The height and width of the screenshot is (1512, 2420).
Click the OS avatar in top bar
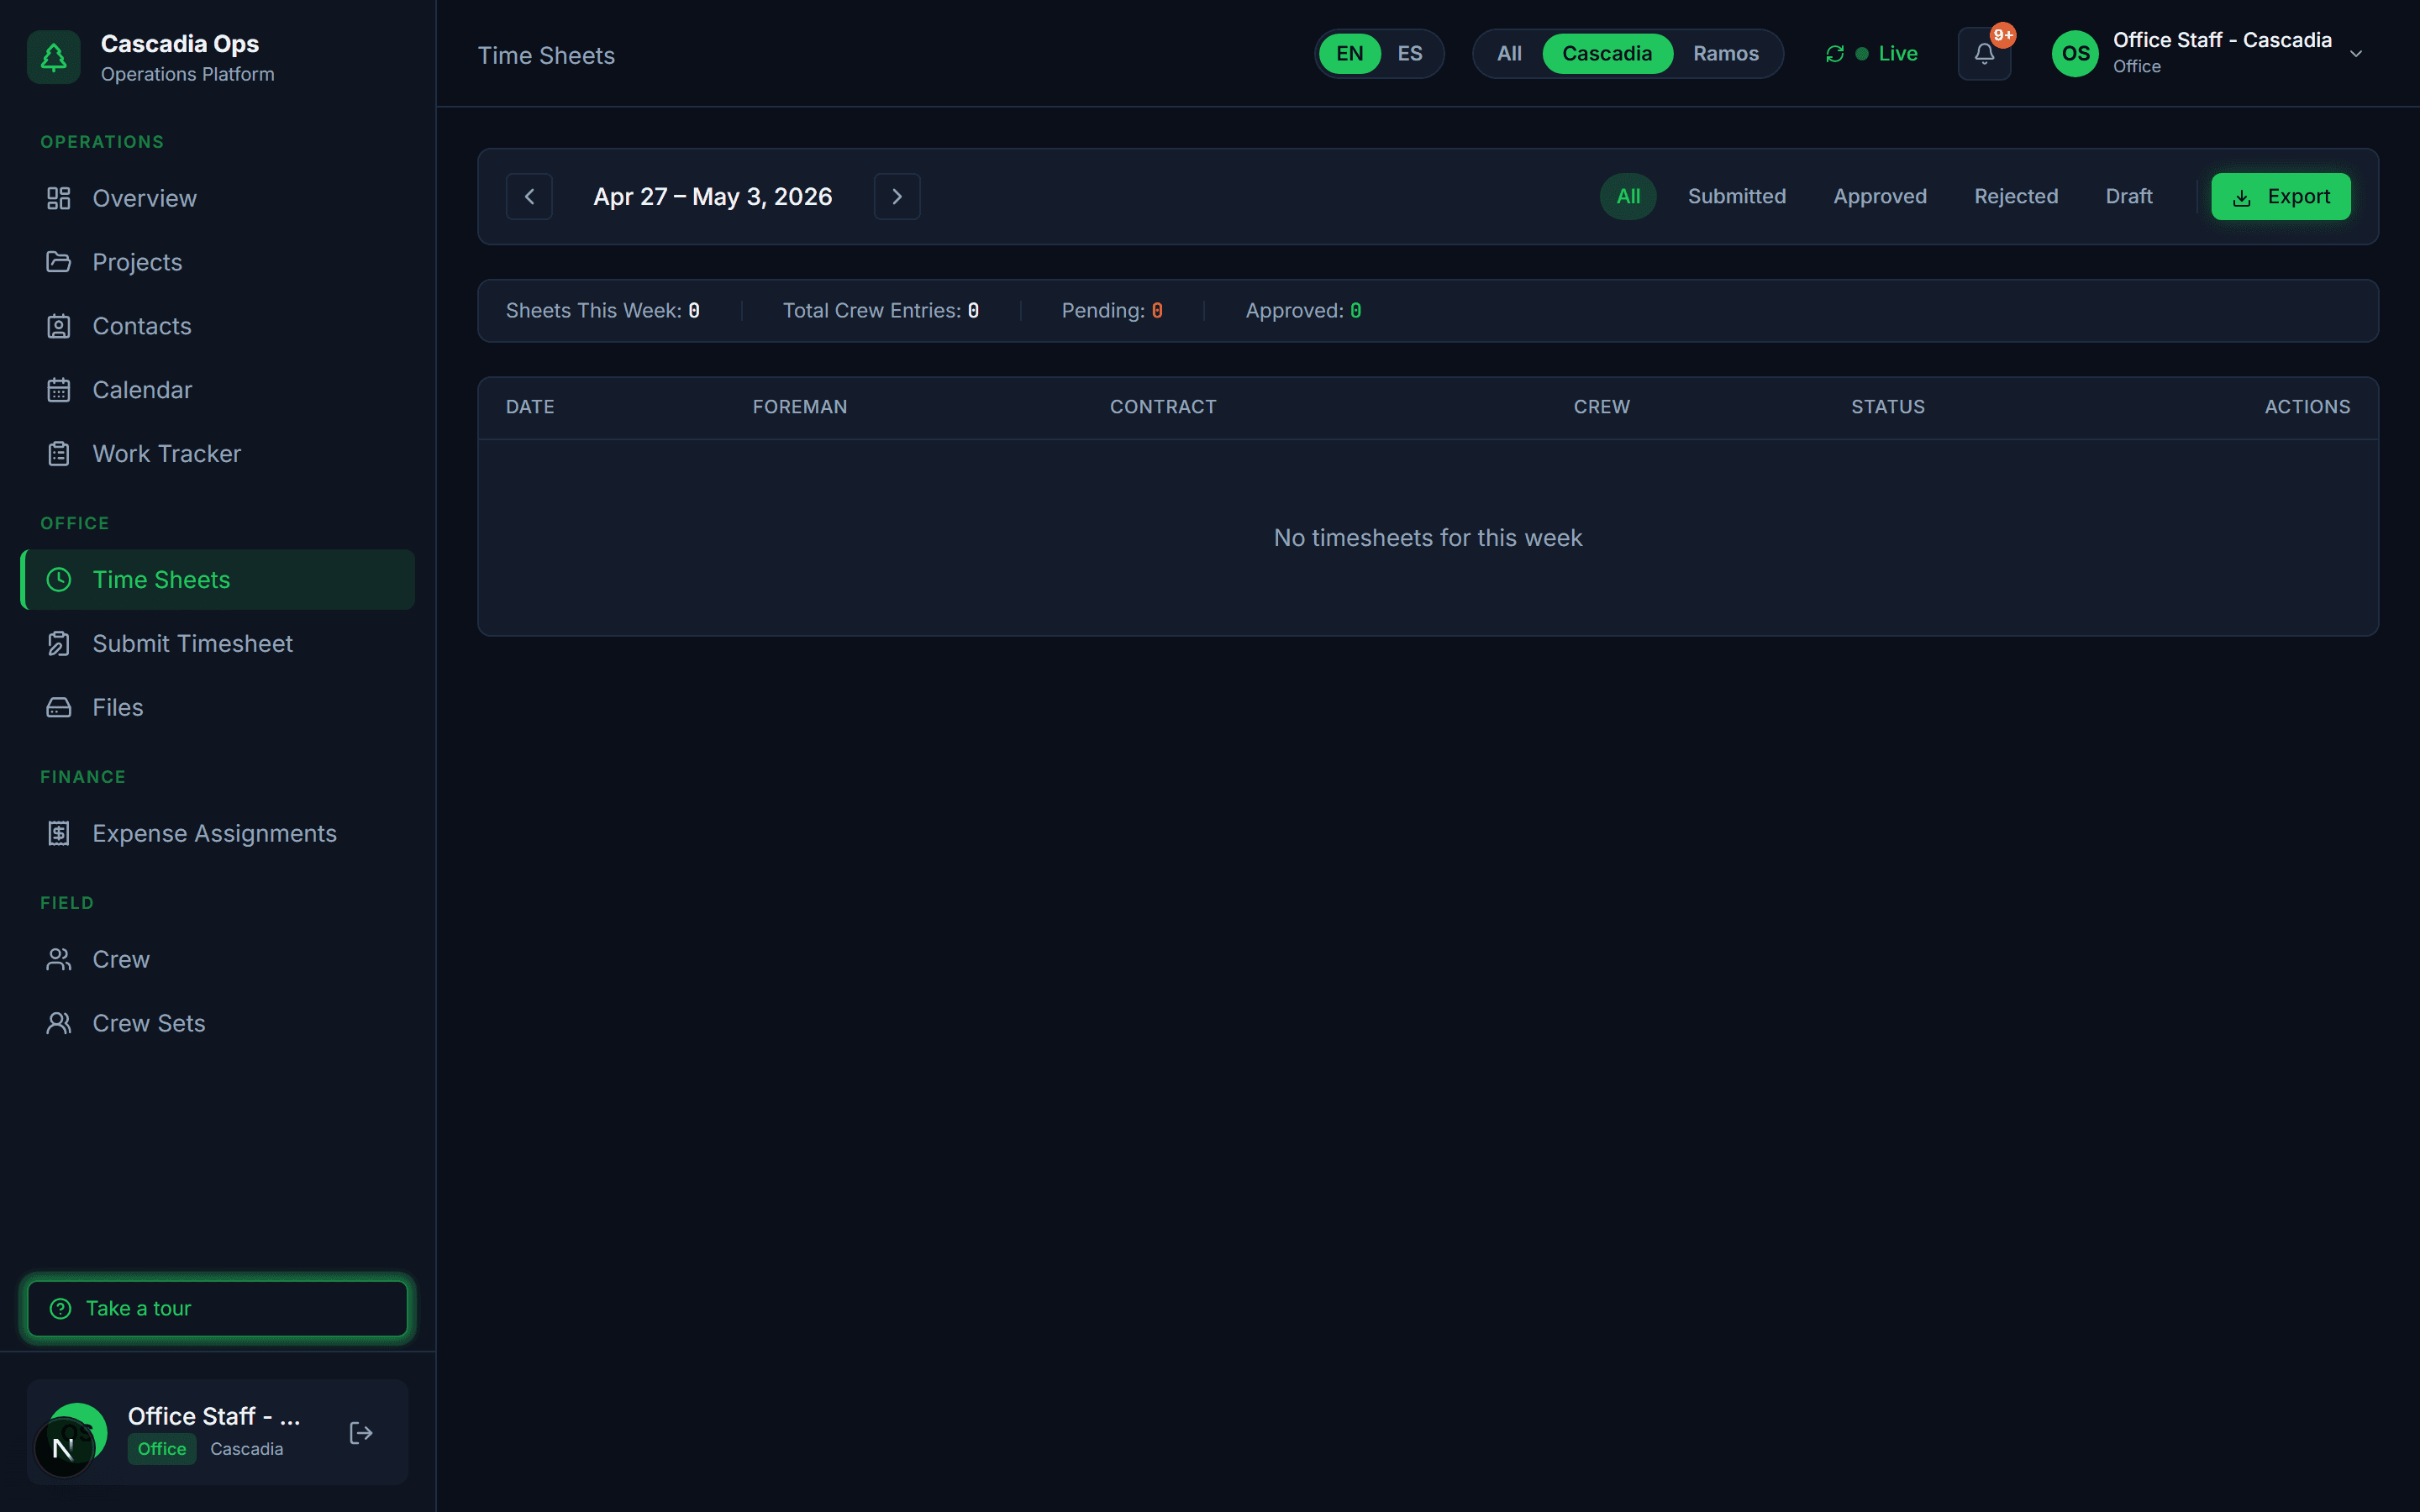[x=2076, y=54]
